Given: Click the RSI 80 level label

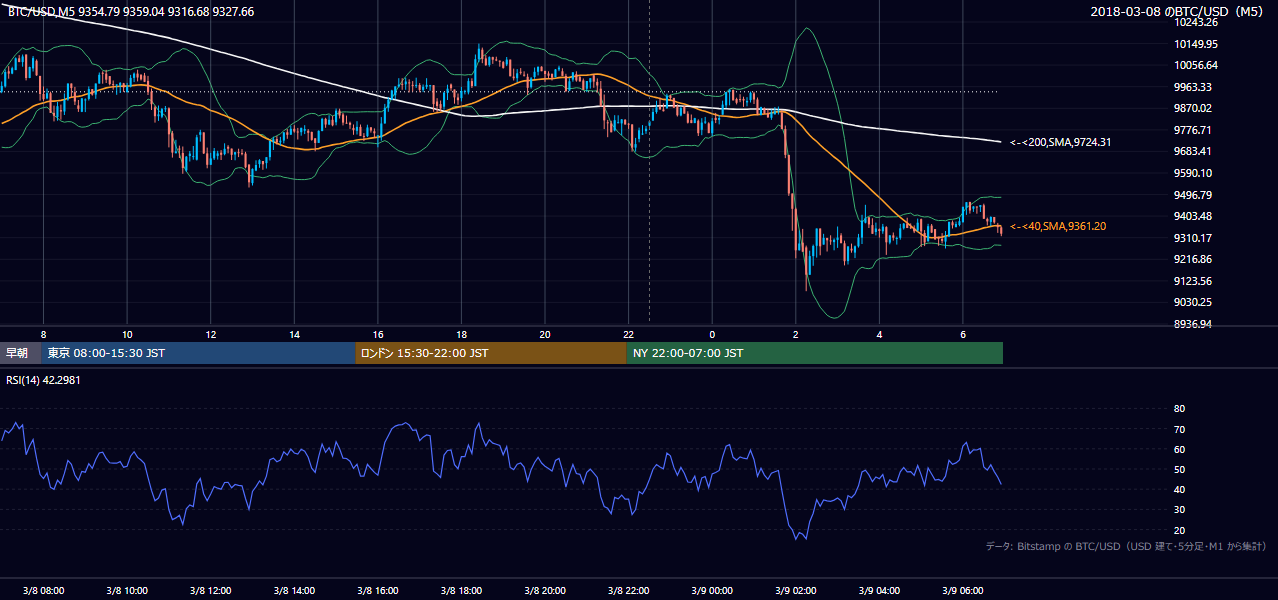Looking at the screenshot, I should coord(1179,409).
